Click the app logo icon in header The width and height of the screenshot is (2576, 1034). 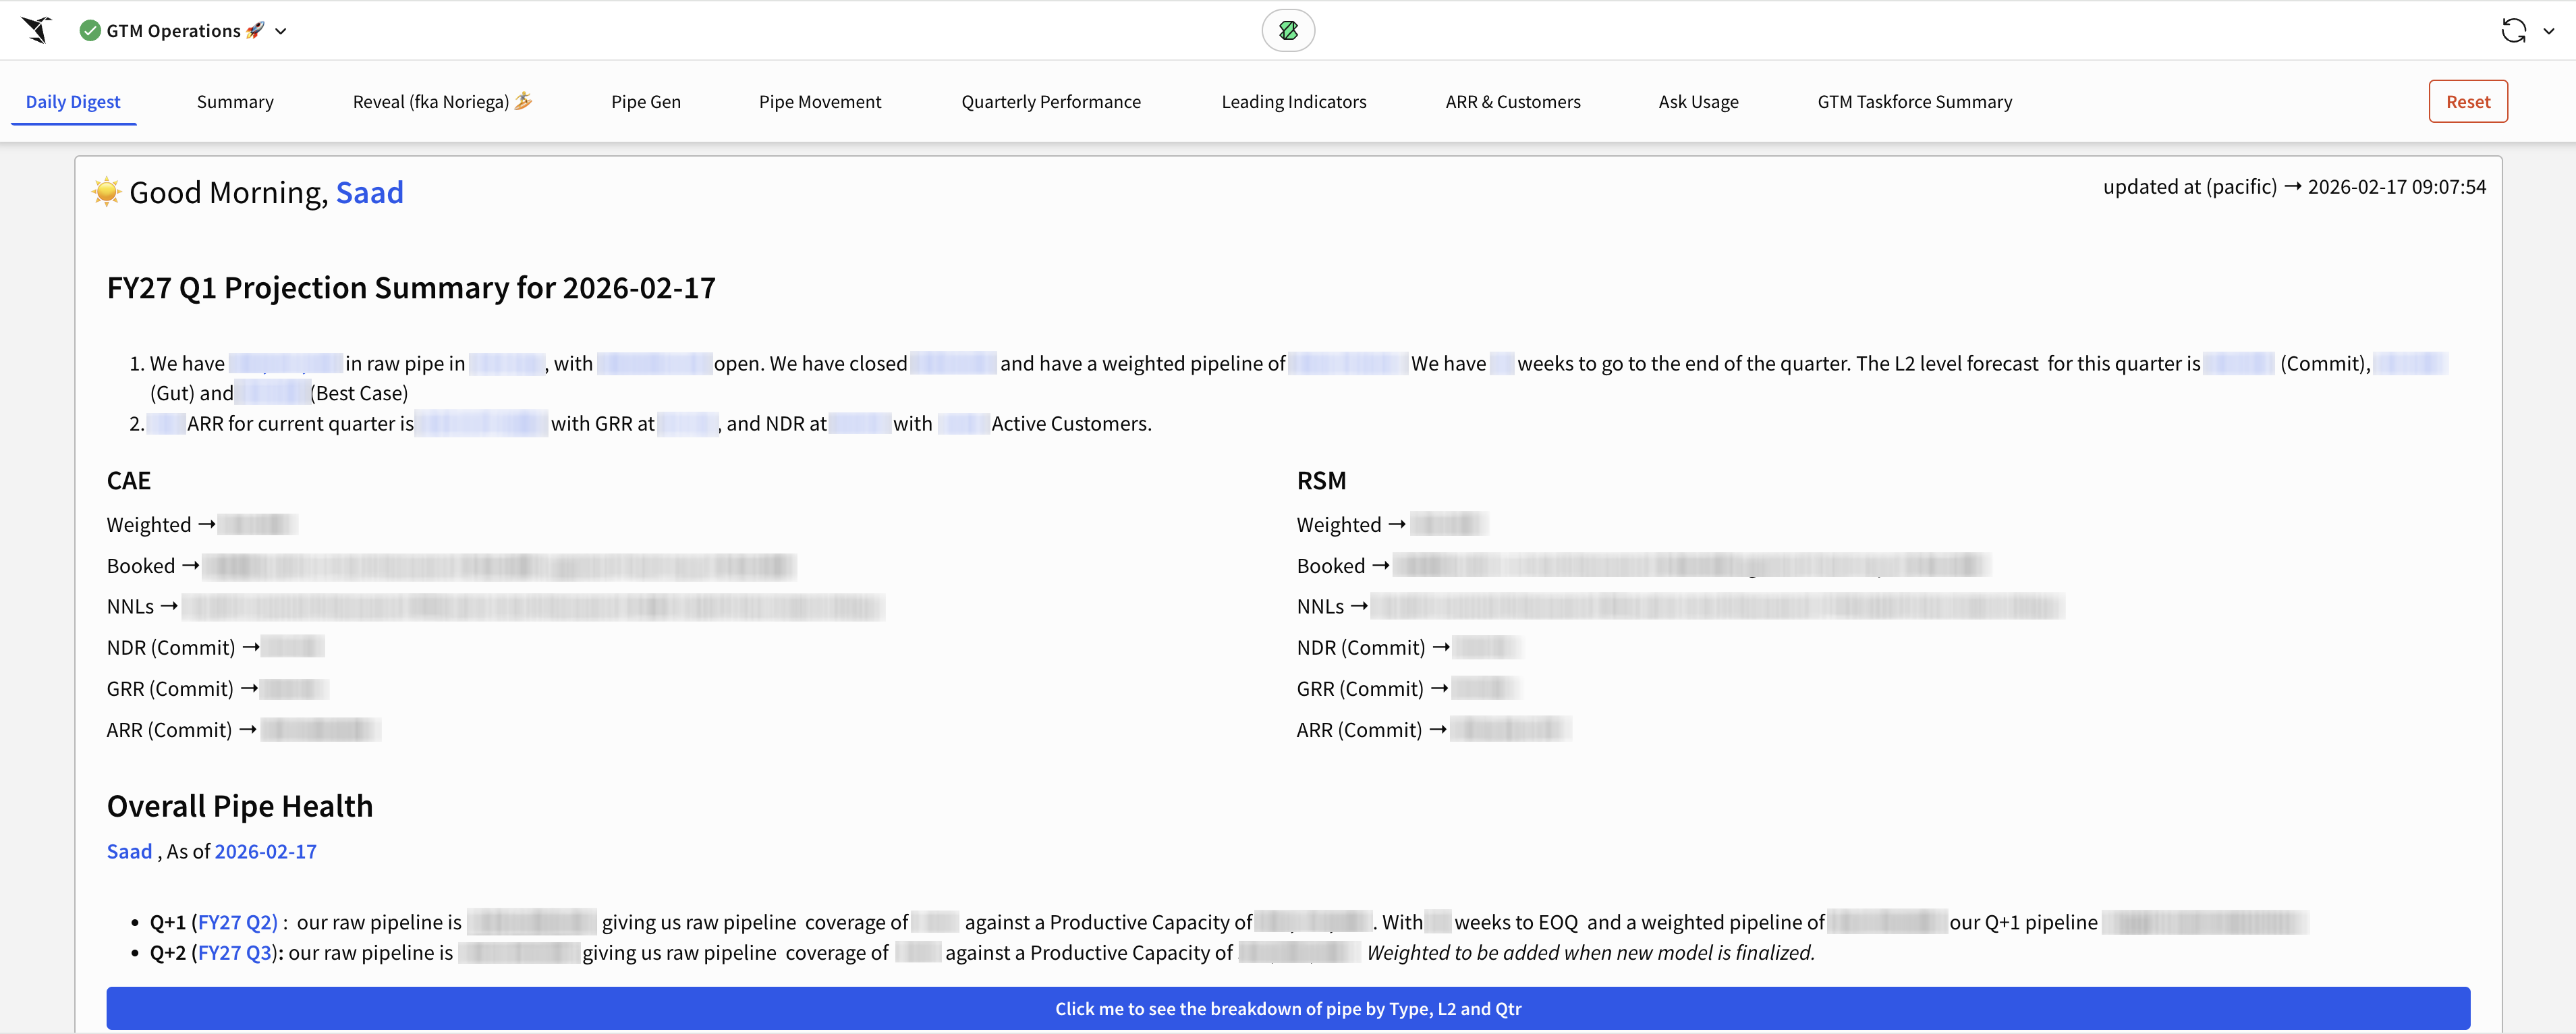37,30
